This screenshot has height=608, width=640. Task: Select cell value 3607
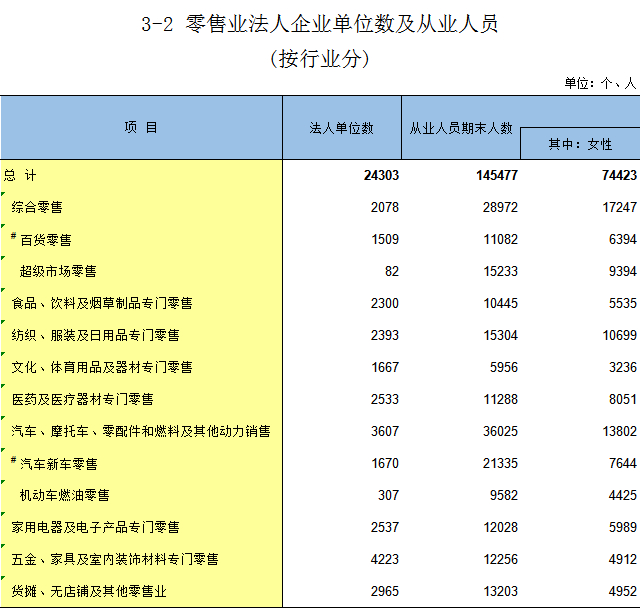384,431
